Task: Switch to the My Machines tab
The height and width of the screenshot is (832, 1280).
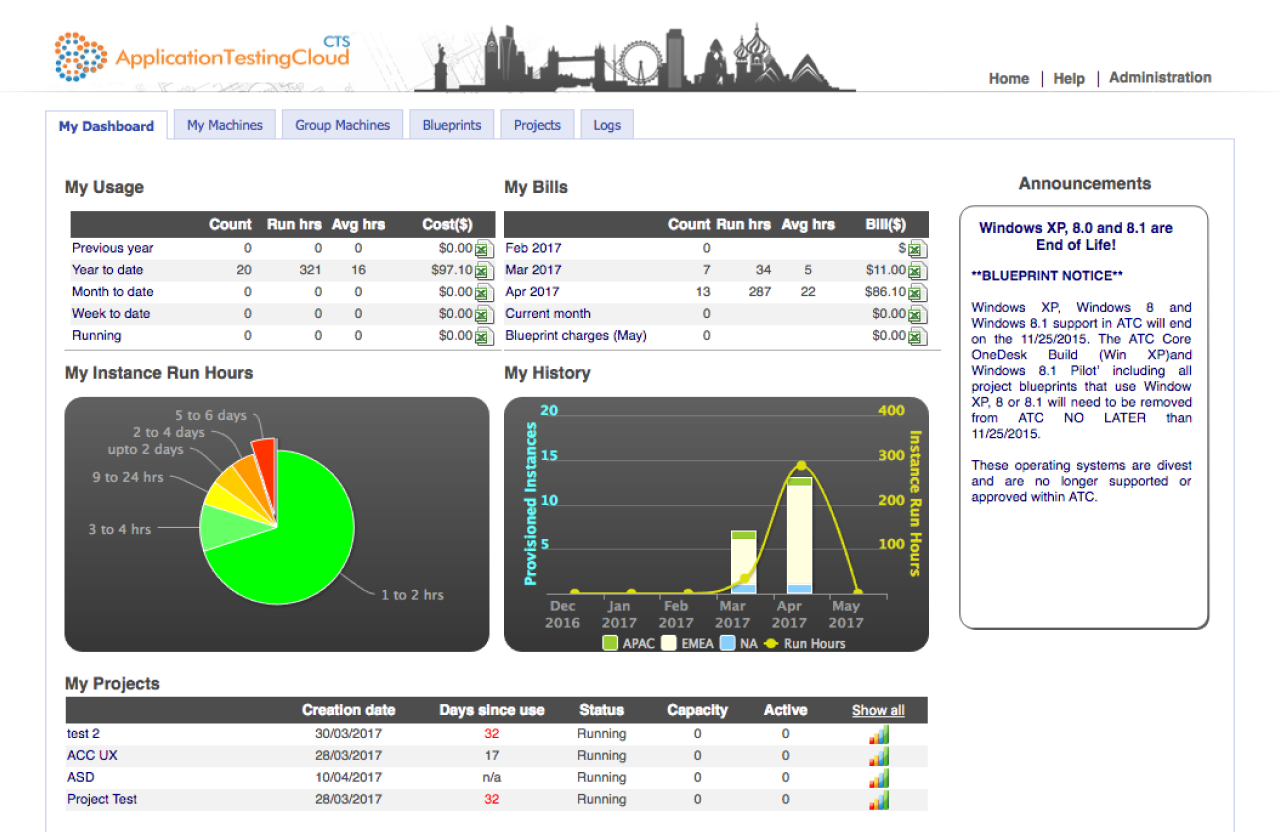Action: 224,125
